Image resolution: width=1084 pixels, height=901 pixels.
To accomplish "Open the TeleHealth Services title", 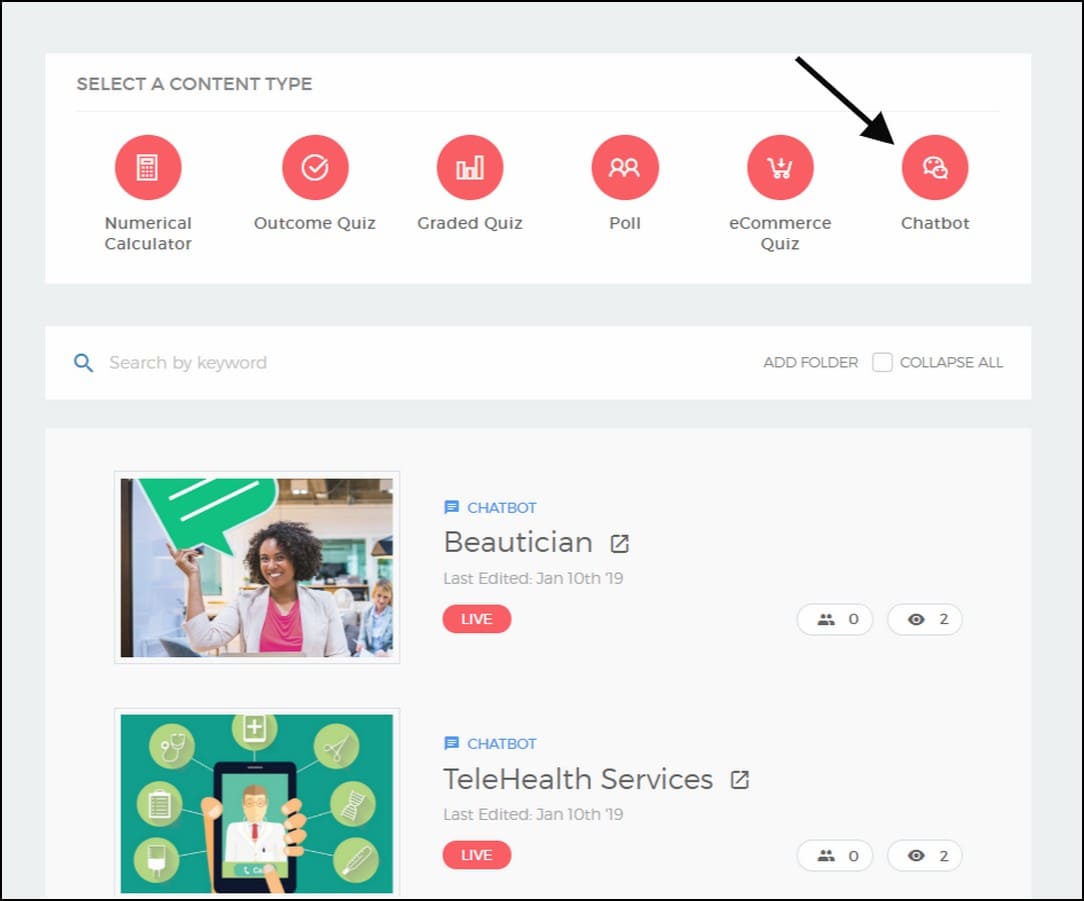I will point(578,779).
